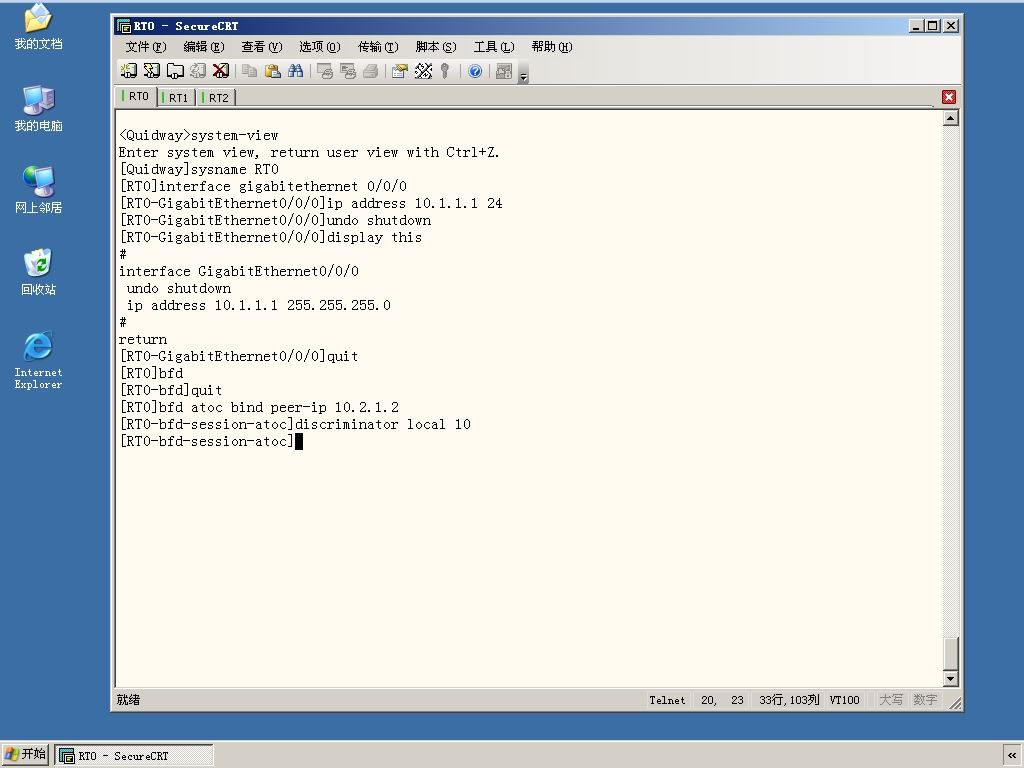Click '33行, 103列' status bar entry
Image resolution: width=1024 pixels, height=768 pixels.
(x=789, y=700)
